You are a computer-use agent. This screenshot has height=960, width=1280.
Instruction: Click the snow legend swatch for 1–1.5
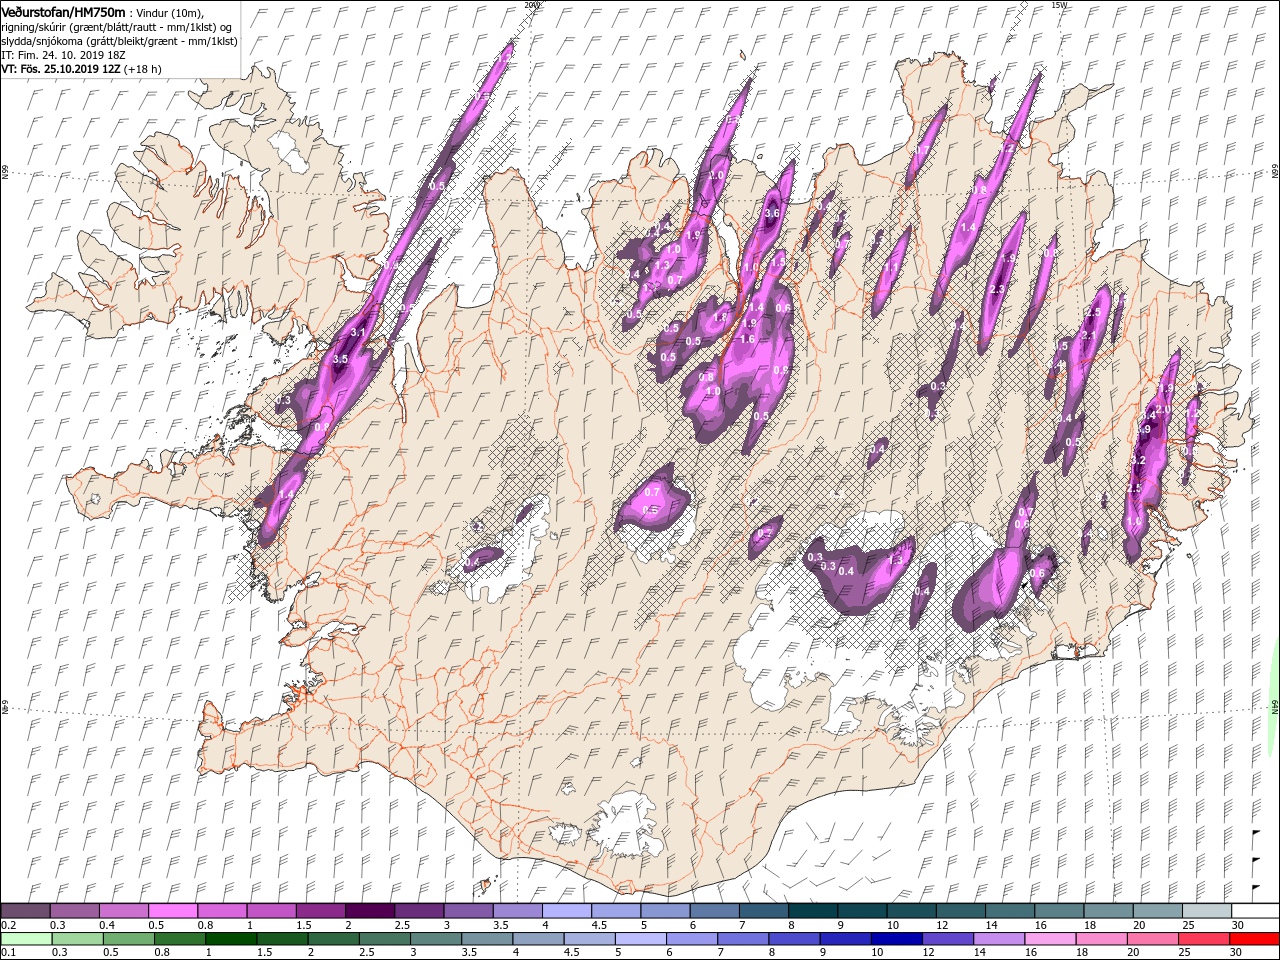point(271,911)
